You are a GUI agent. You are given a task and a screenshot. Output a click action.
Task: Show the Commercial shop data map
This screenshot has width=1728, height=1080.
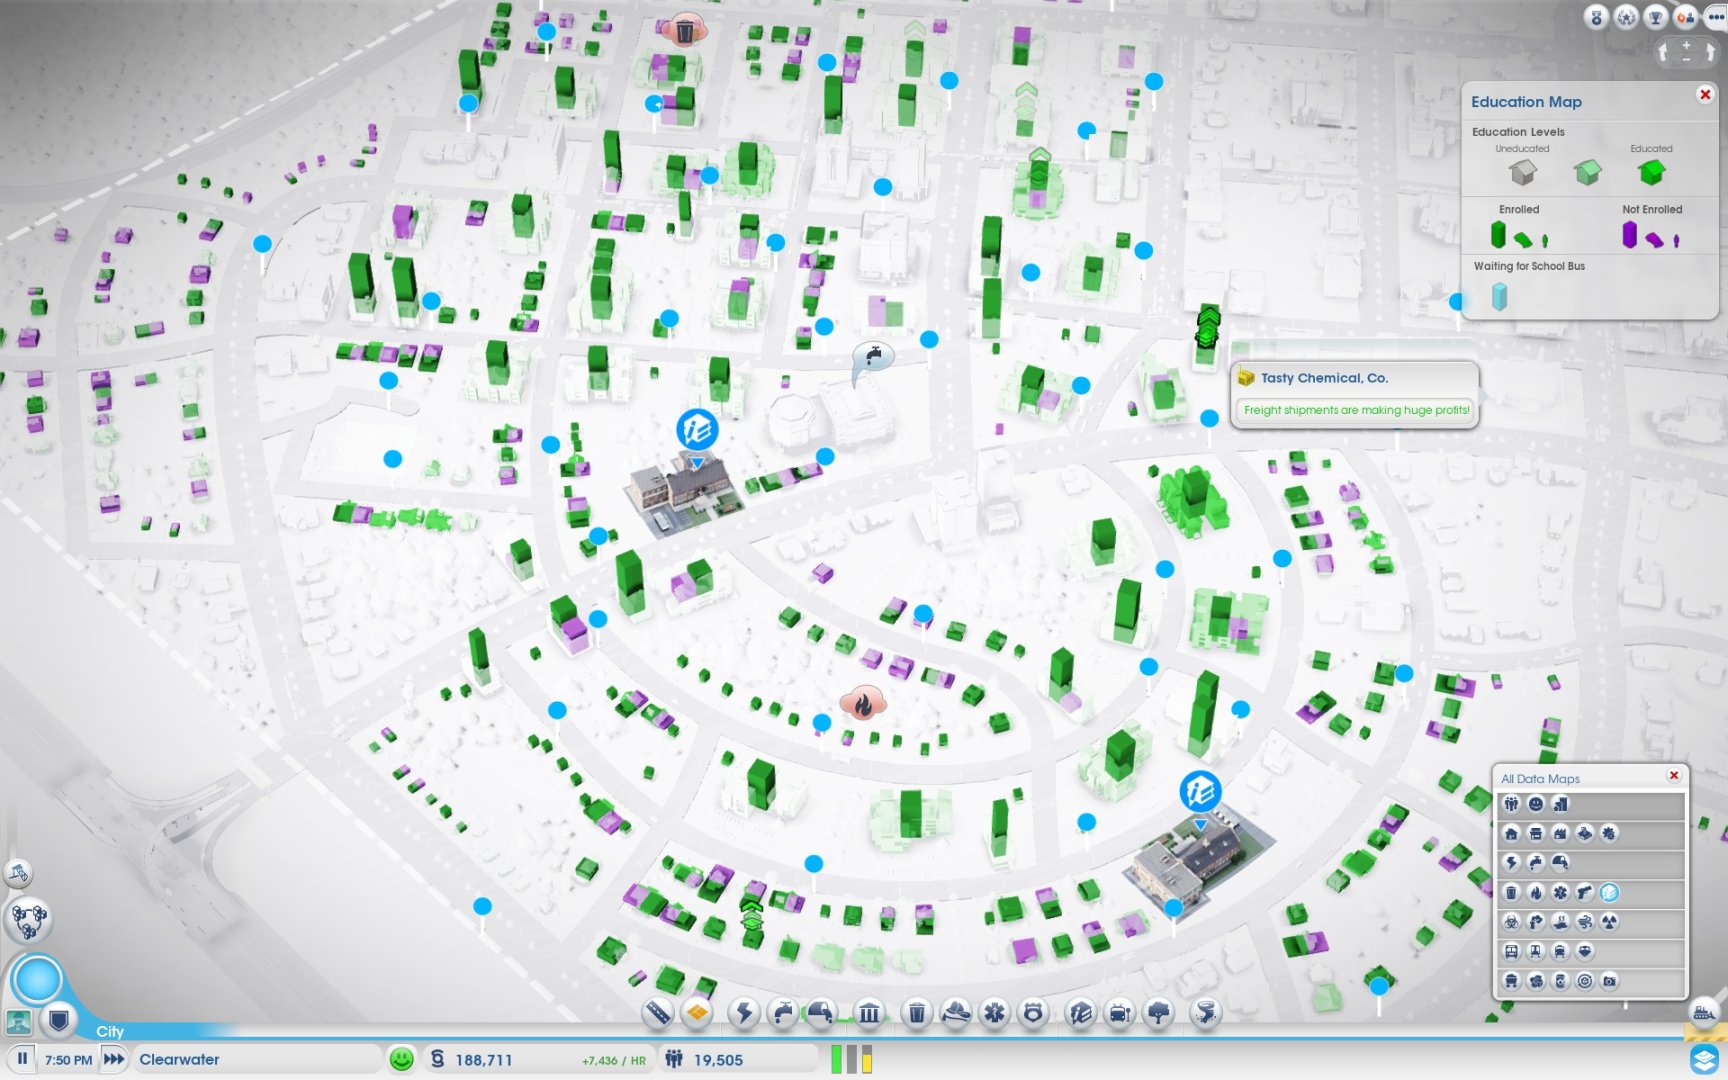[x=1536, y=833]
